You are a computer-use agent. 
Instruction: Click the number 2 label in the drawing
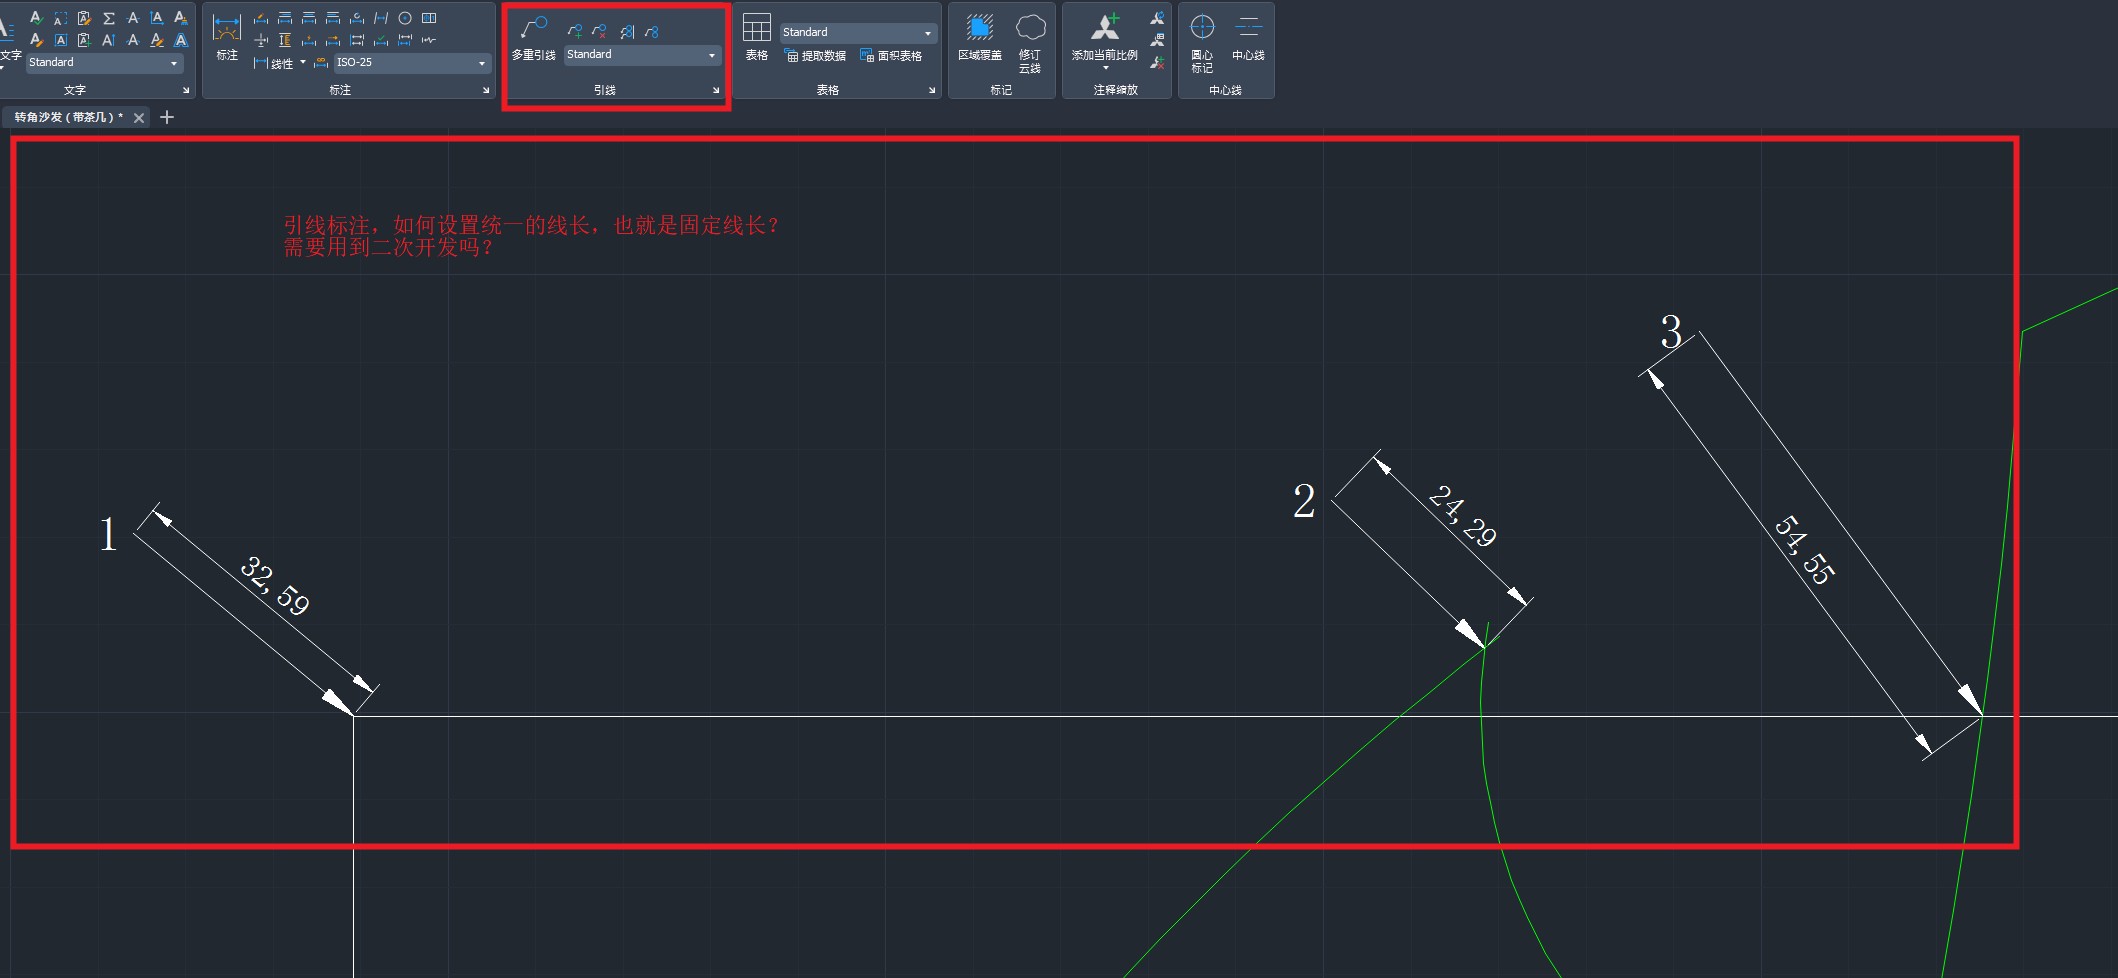(1304, 501)
